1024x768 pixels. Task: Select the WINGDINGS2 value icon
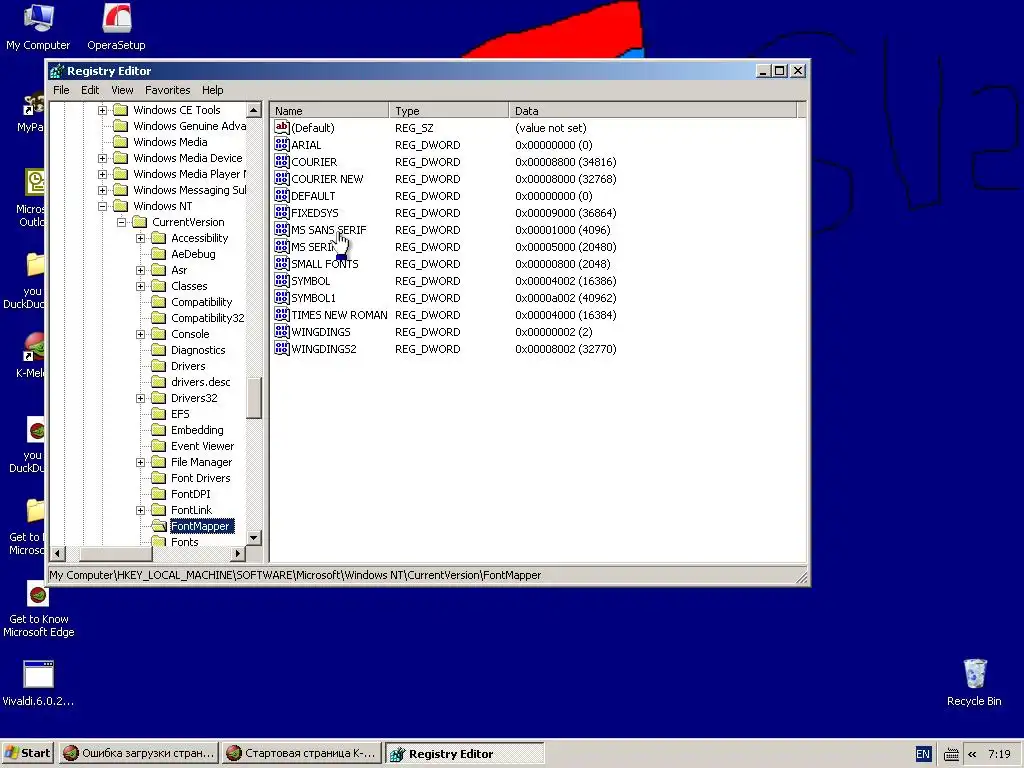pos(281,348)
